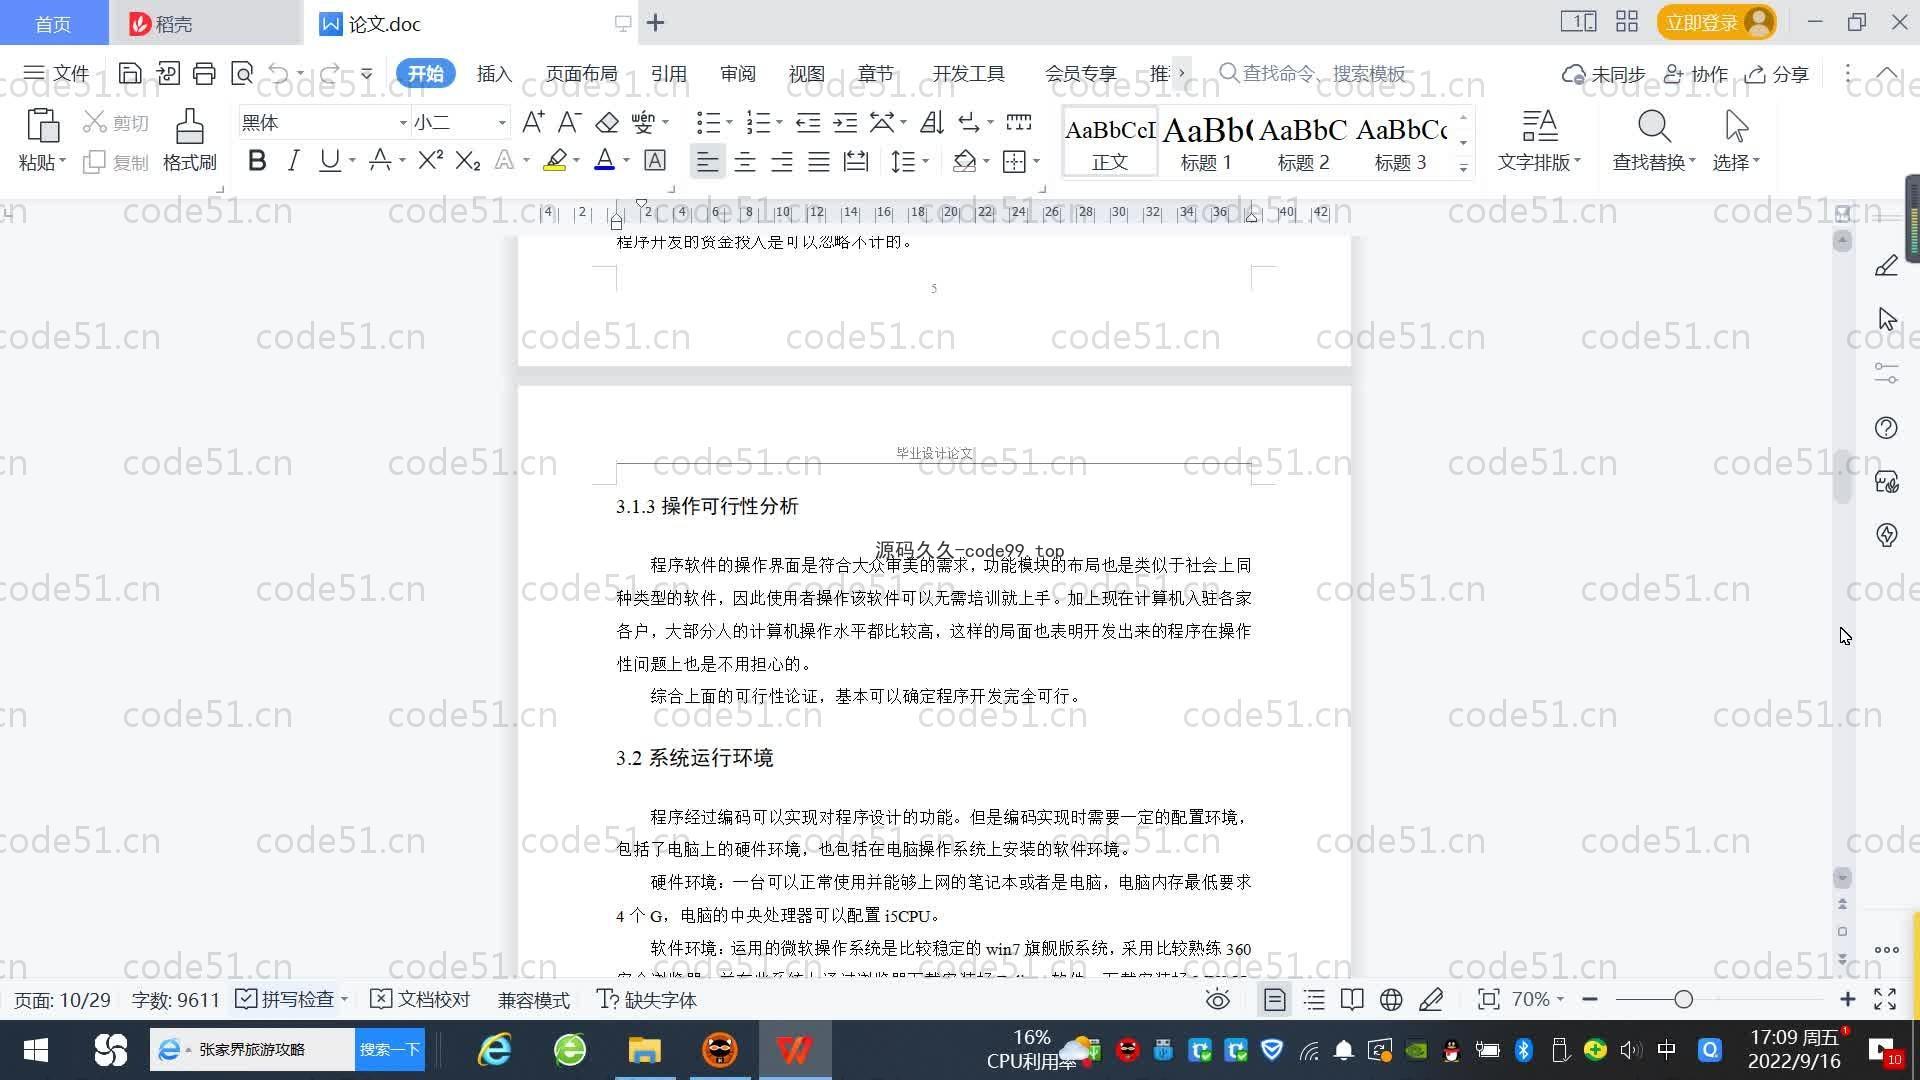Open highlight color dropdown arrow
The width and height of the screenshot is (1920, 1080).
click(x=576, y=161)
